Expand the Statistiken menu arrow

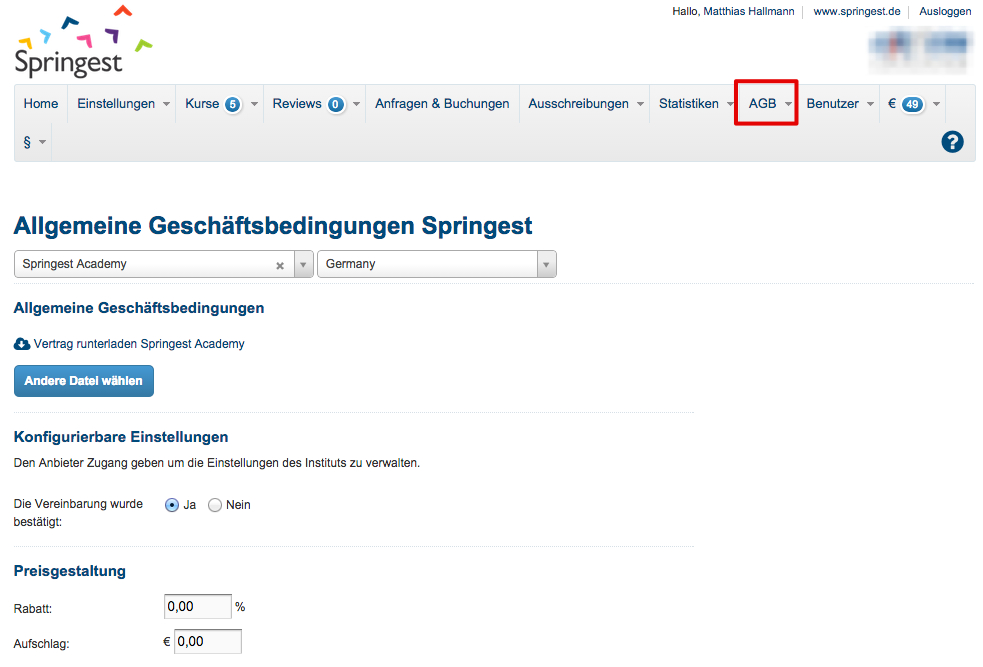tap(730, 104)
